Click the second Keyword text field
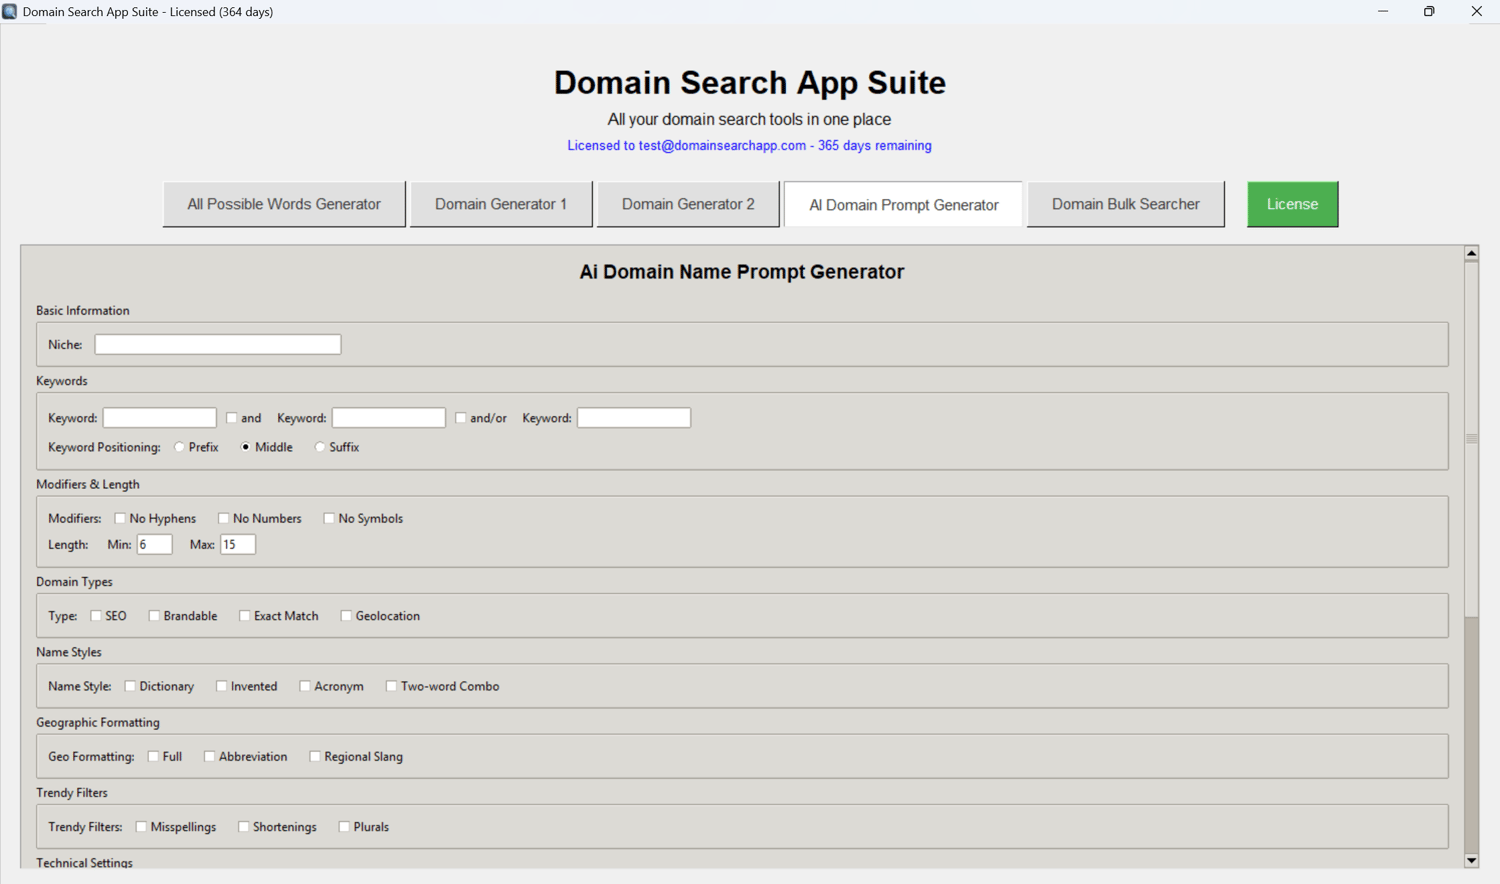 click(x=389, y=418)
